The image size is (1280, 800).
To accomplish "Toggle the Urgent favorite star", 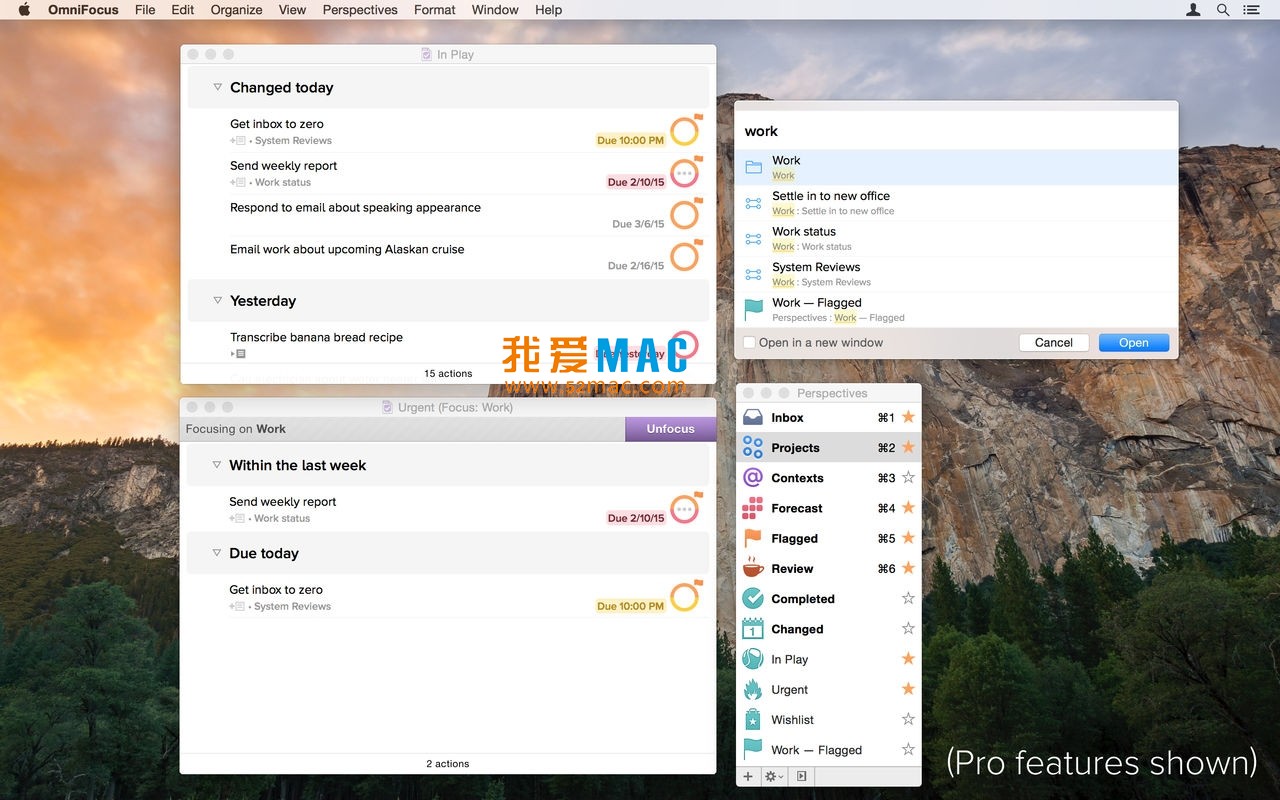I will click(908, 689).
